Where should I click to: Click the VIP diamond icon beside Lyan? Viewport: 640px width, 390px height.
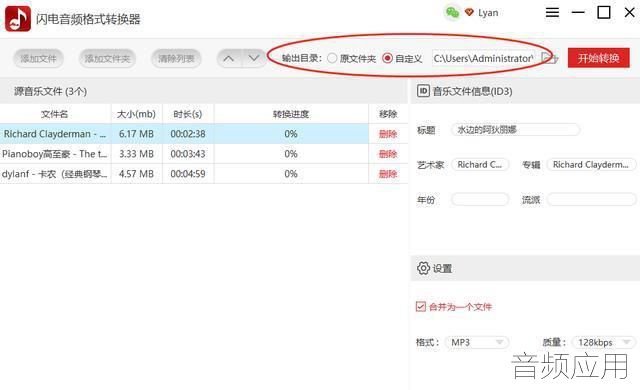(x=469, y=13)
